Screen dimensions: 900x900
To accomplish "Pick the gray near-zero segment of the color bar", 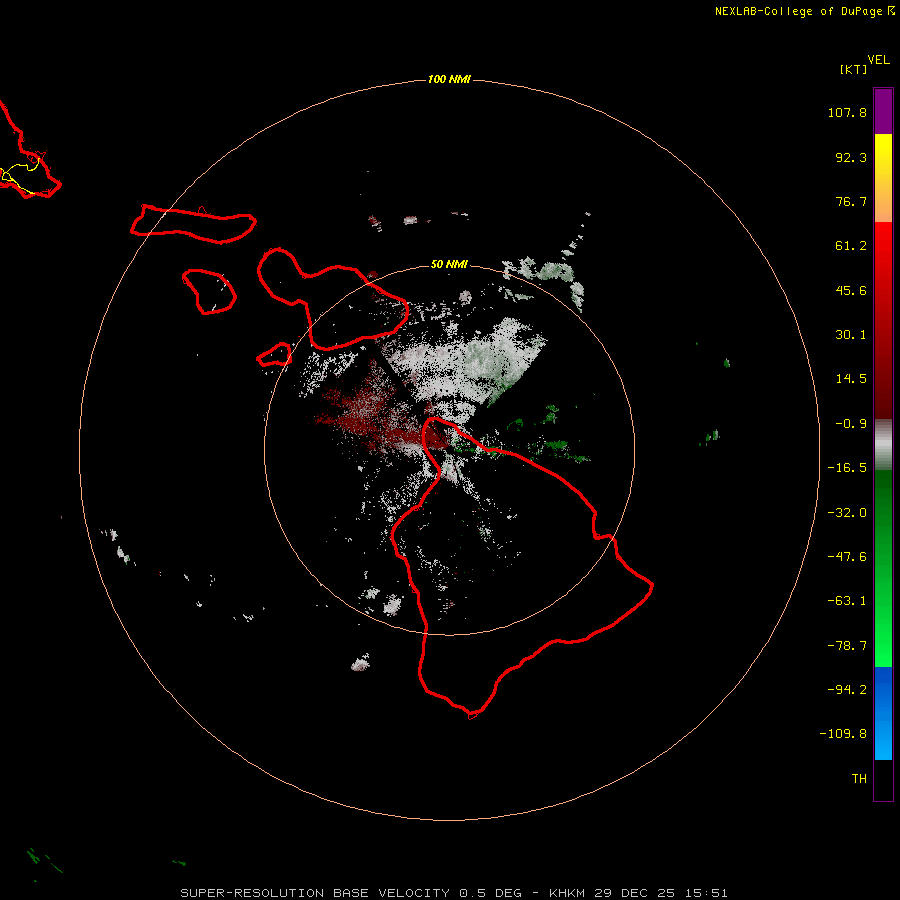I will (x=883, y=445).
